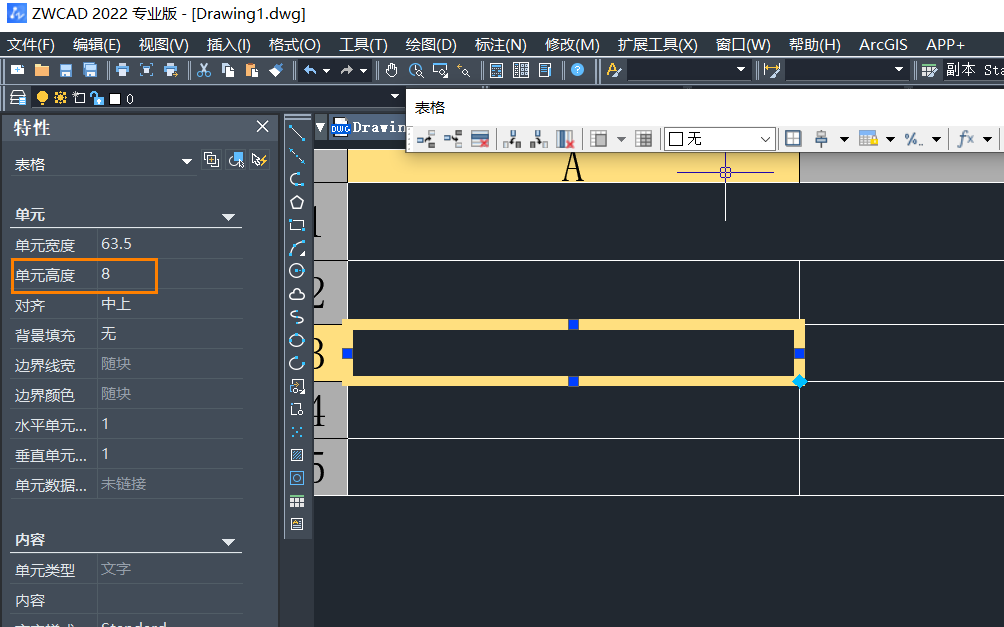The width and height of the screenshot is (1004, 627).
Task: Toggle the PICKADD icon in Properties panel
Action: point(211,159)
